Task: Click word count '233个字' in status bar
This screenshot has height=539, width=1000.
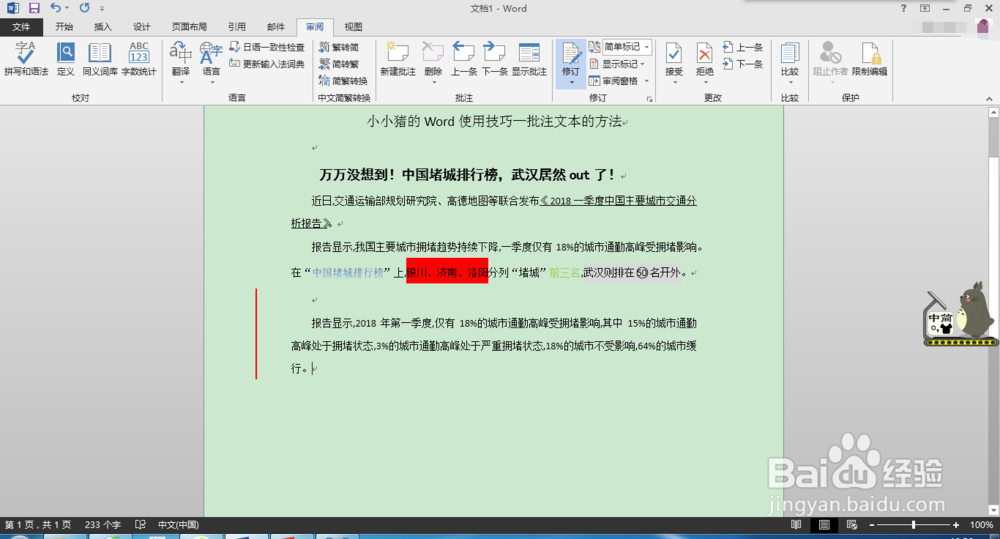Action: 103,524
